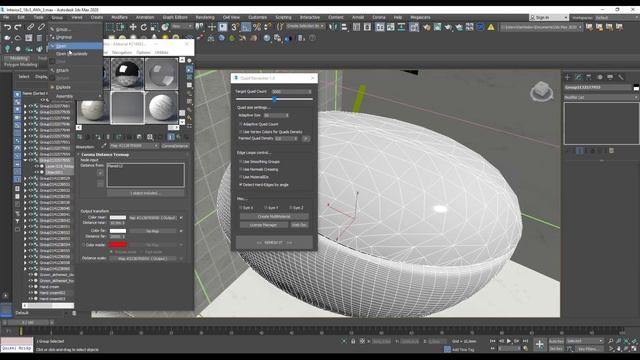Select the Link tool icon
The width and height of the screenshot is (640, 360).
[31, 27]
